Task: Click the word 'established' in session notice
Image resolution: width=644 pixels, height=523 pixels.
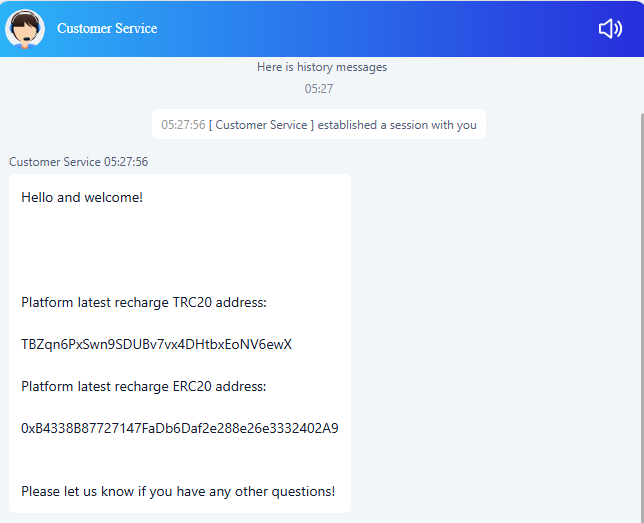Action: (x=347, y=125)
